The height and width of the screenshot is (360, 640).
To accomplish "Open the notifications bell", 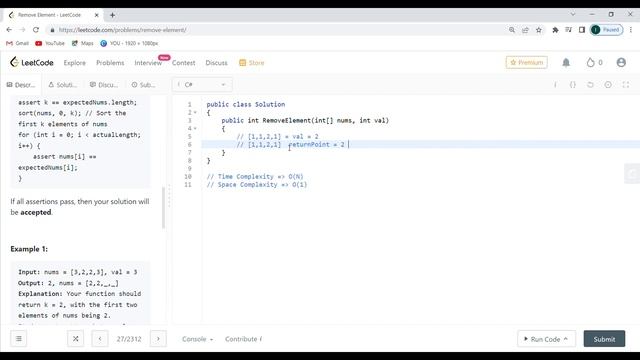I will pos(566,62).
